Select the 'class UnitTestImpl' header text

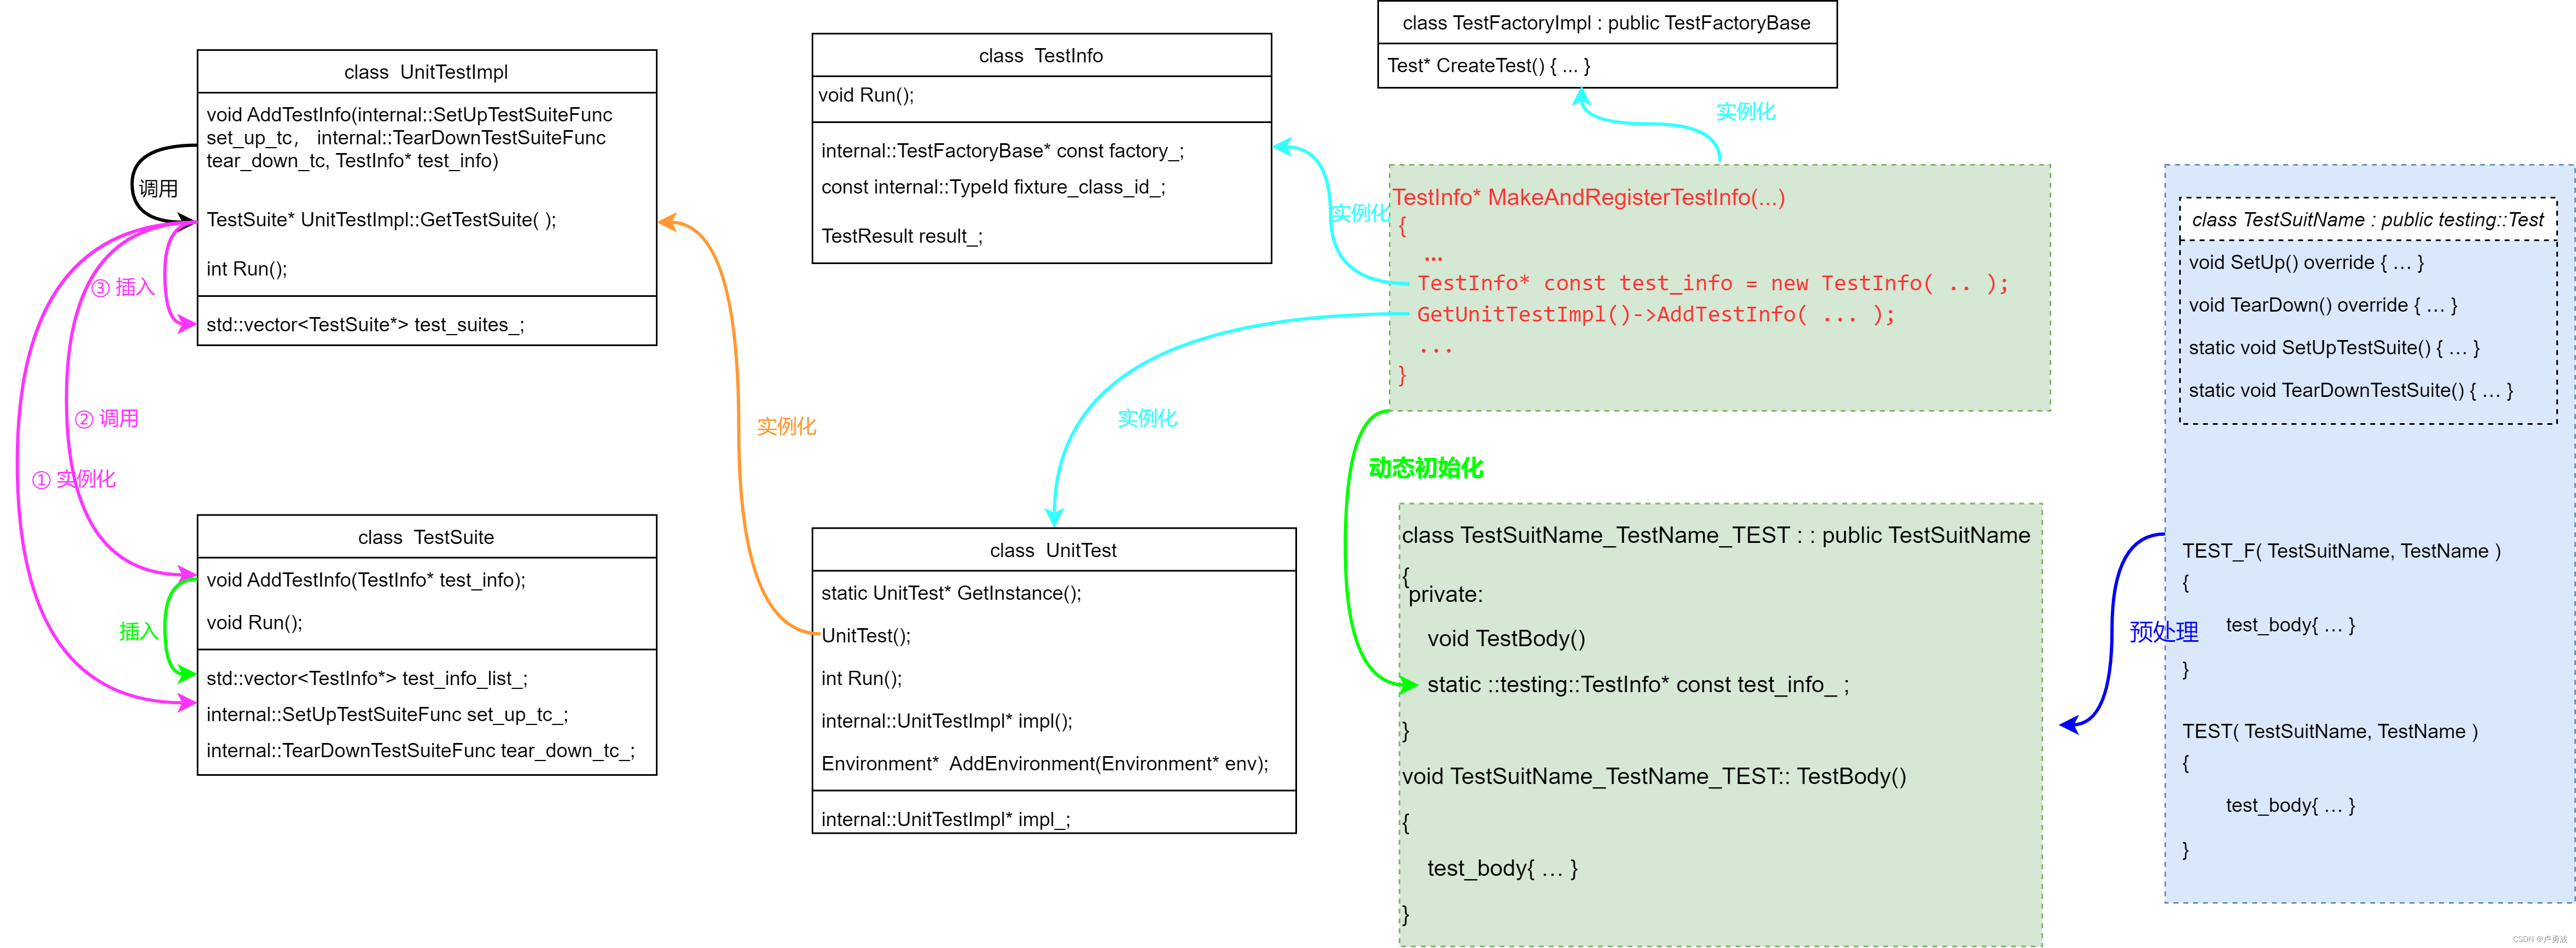coord(426,72)
